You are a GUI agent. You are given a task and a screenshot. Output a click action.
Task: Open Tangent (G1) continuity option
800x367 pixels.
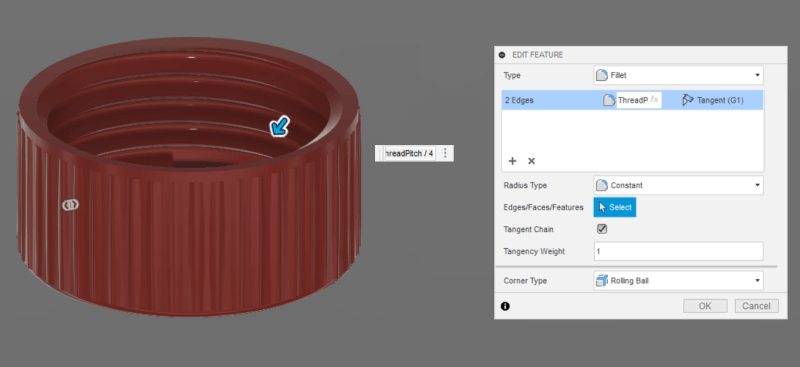713,101
